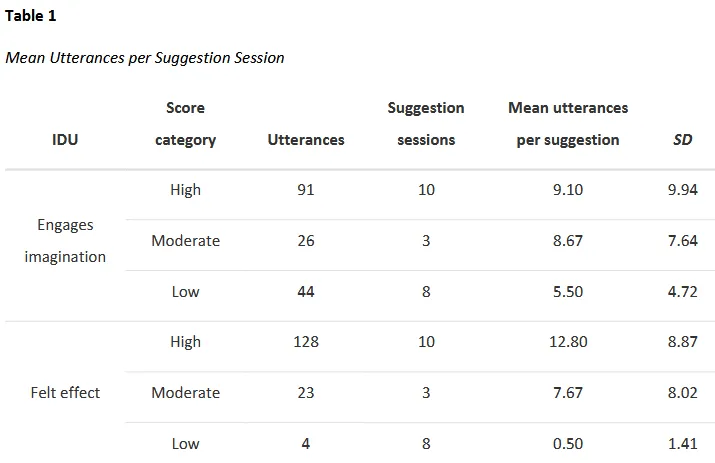Click the "Mean utterances per suggestion" header
715x463 pixels.
[568, 124]
